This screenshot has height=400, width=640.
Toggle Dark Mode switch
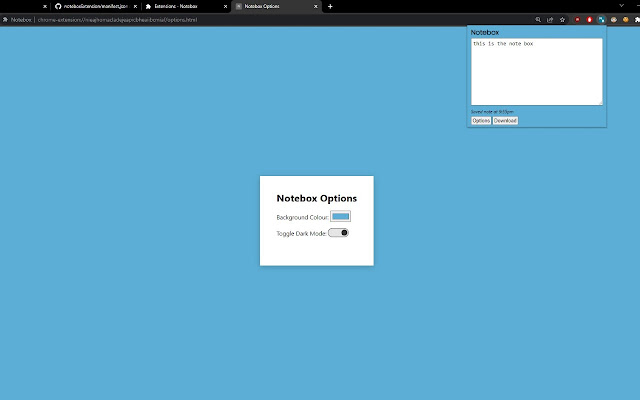(x=339, y=233)
